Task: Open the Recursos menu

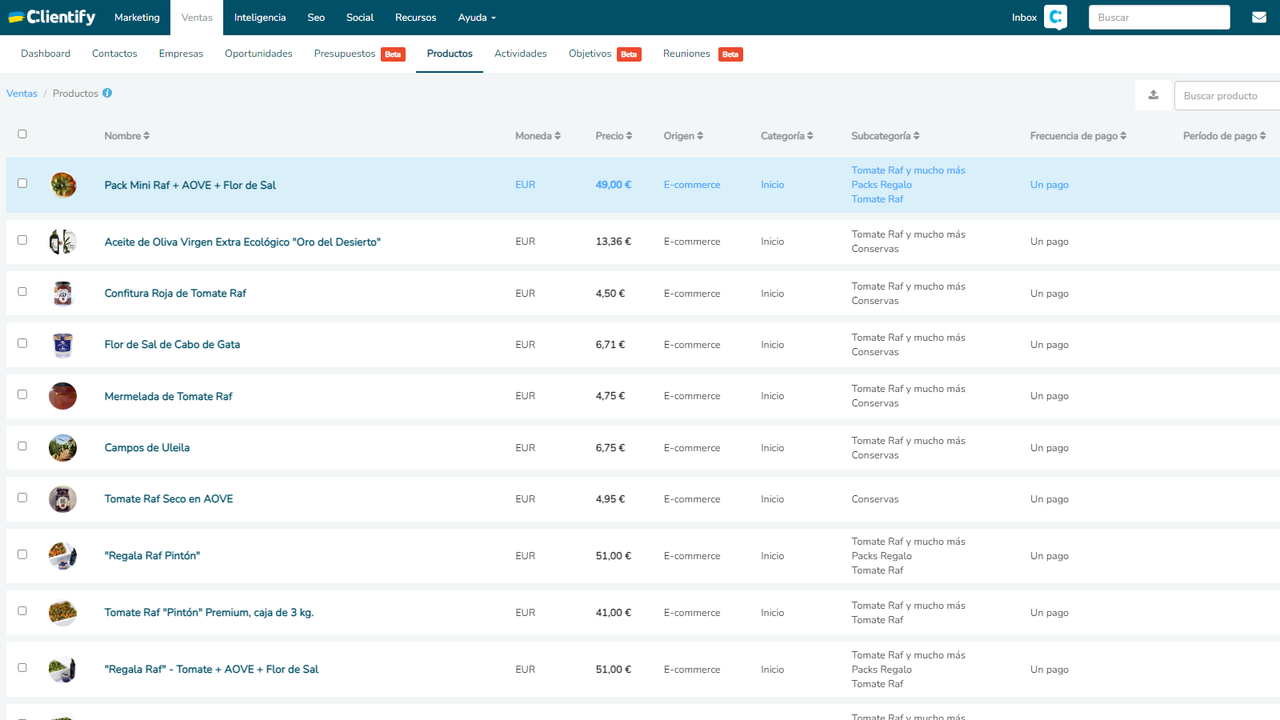Action: (x=415, y=17)
